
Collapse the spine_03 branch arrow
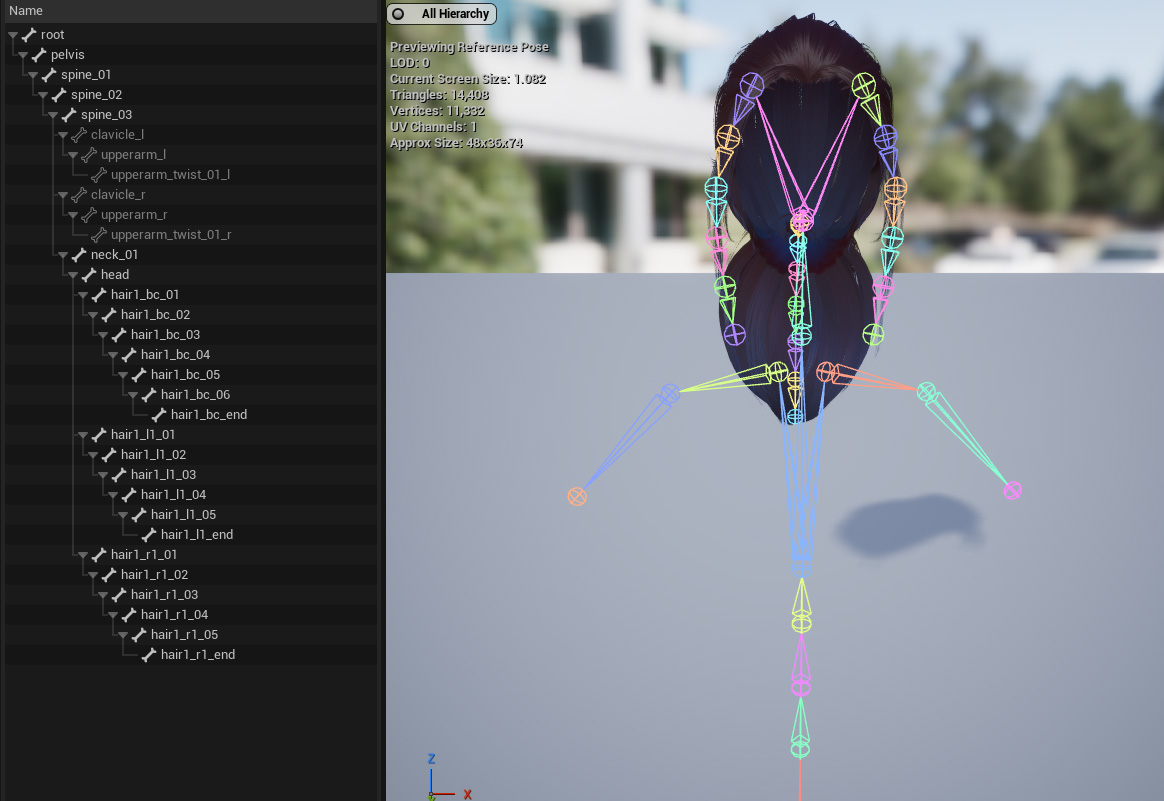pyautogui.click(x=53, y=115)
